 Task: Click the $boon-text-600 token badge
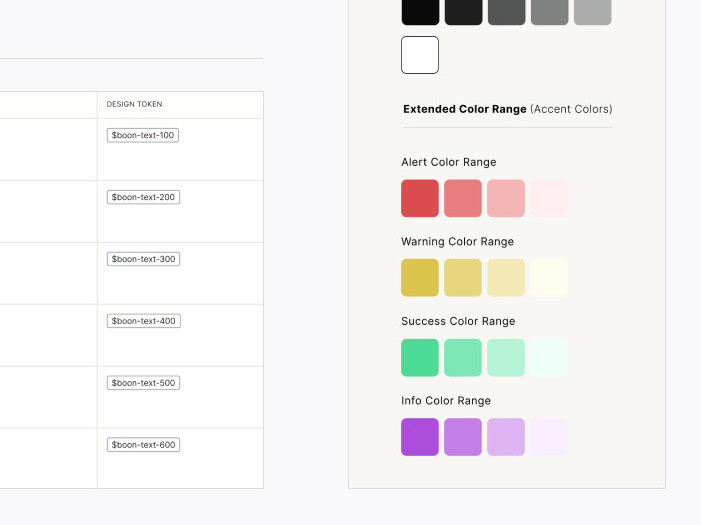tap(143, 445)
